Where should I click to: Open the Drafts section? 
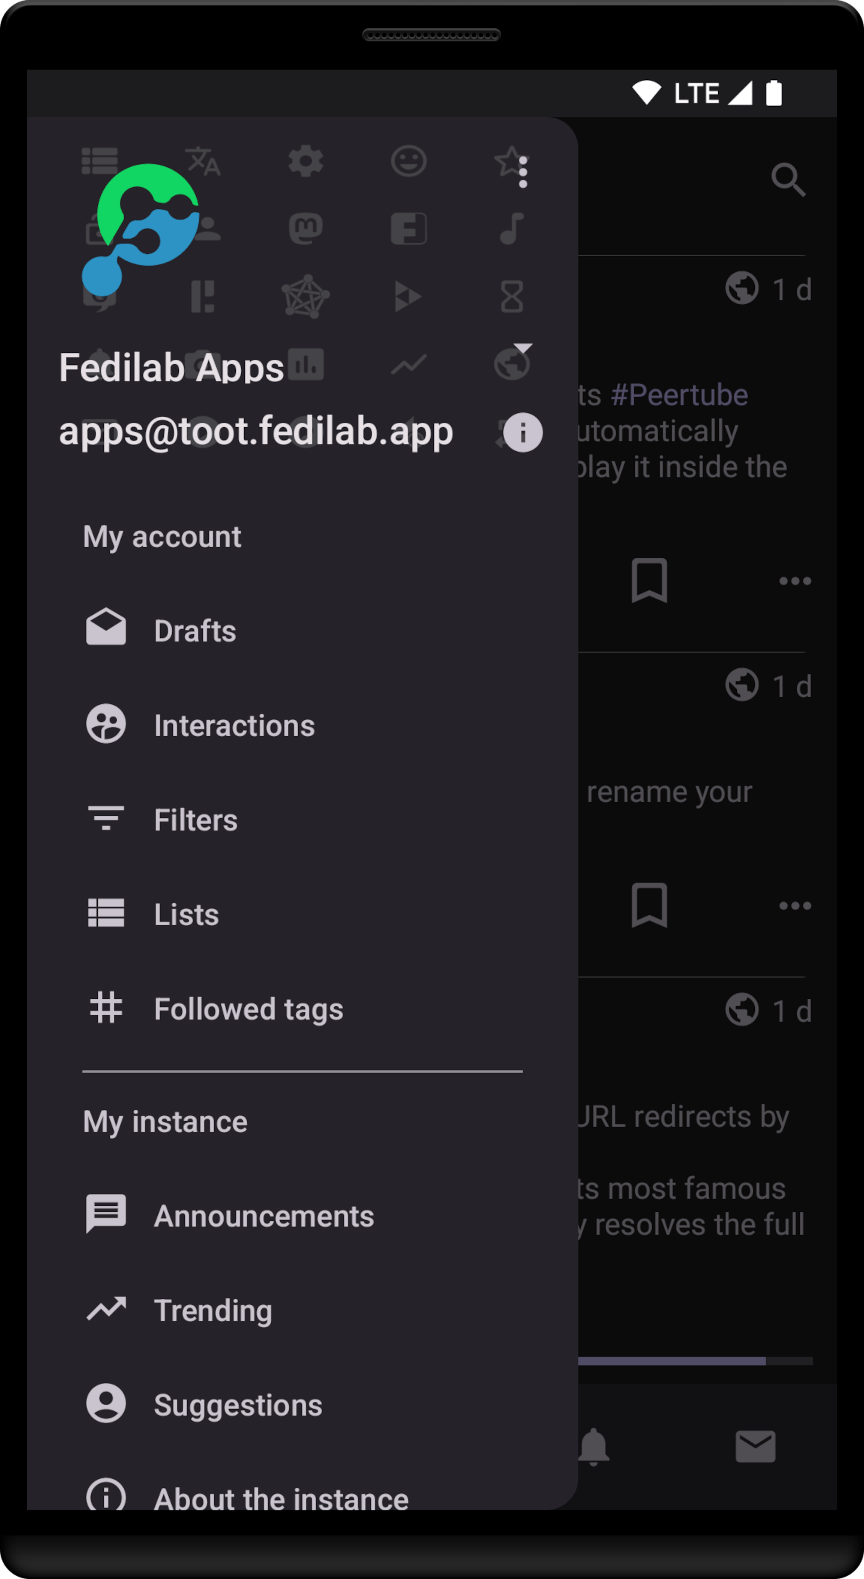(195, 631)
